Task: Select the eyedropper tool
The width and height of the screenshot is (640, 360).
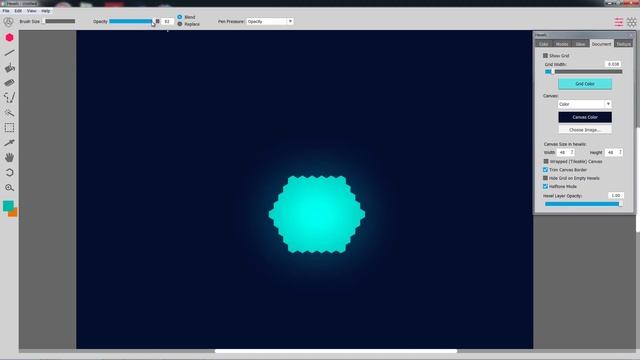Action: click(x=9, y=142)
